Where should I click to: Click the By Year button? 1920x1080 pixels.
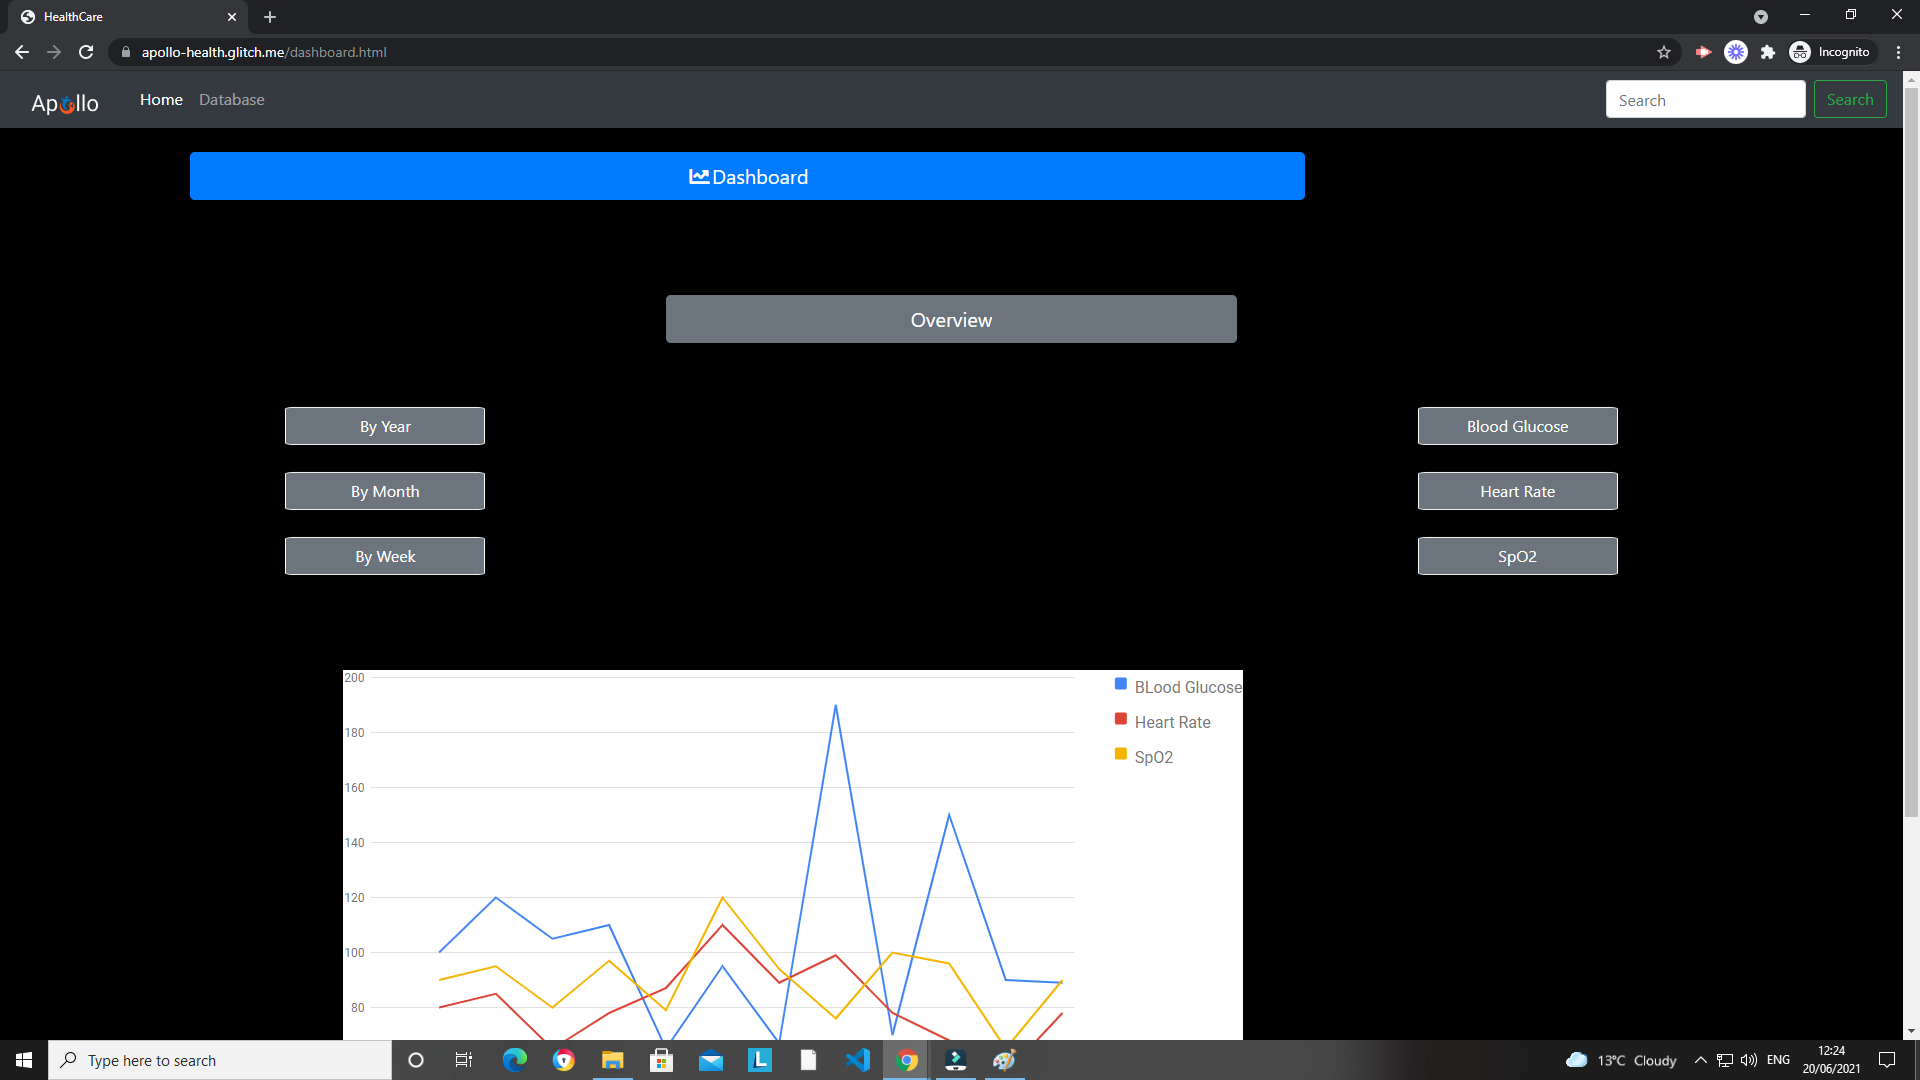385,426
